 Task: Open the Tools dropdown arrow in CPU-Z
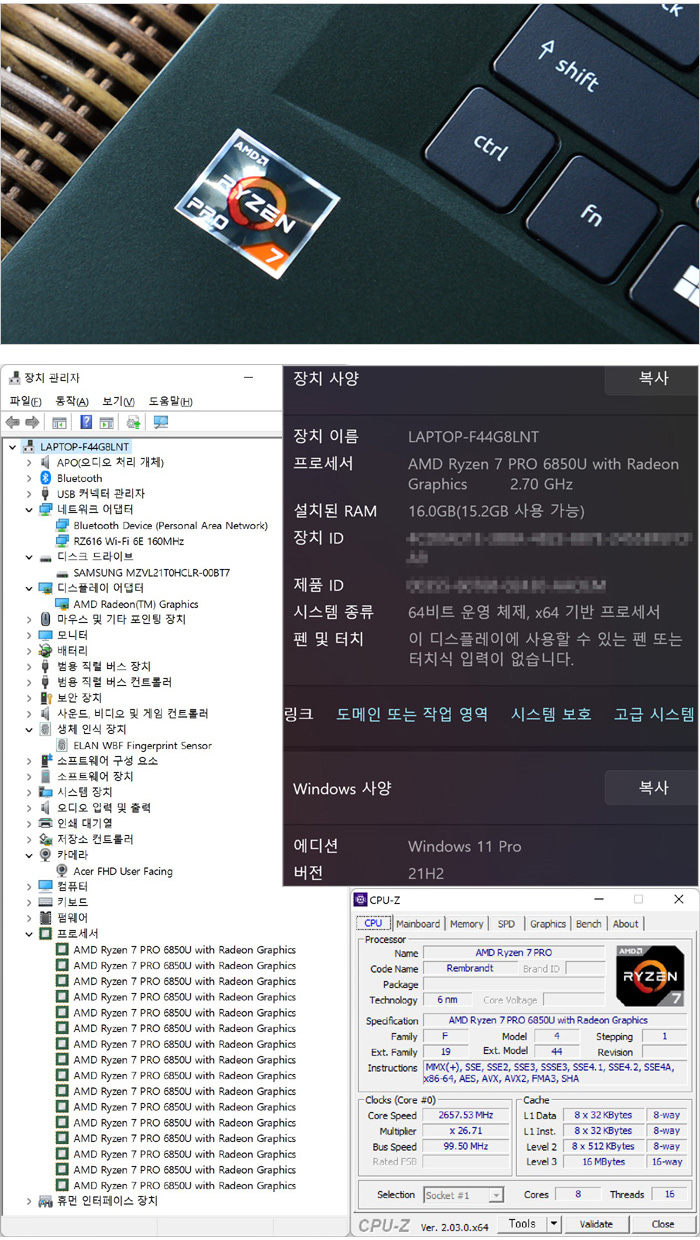click(553, 1224)
